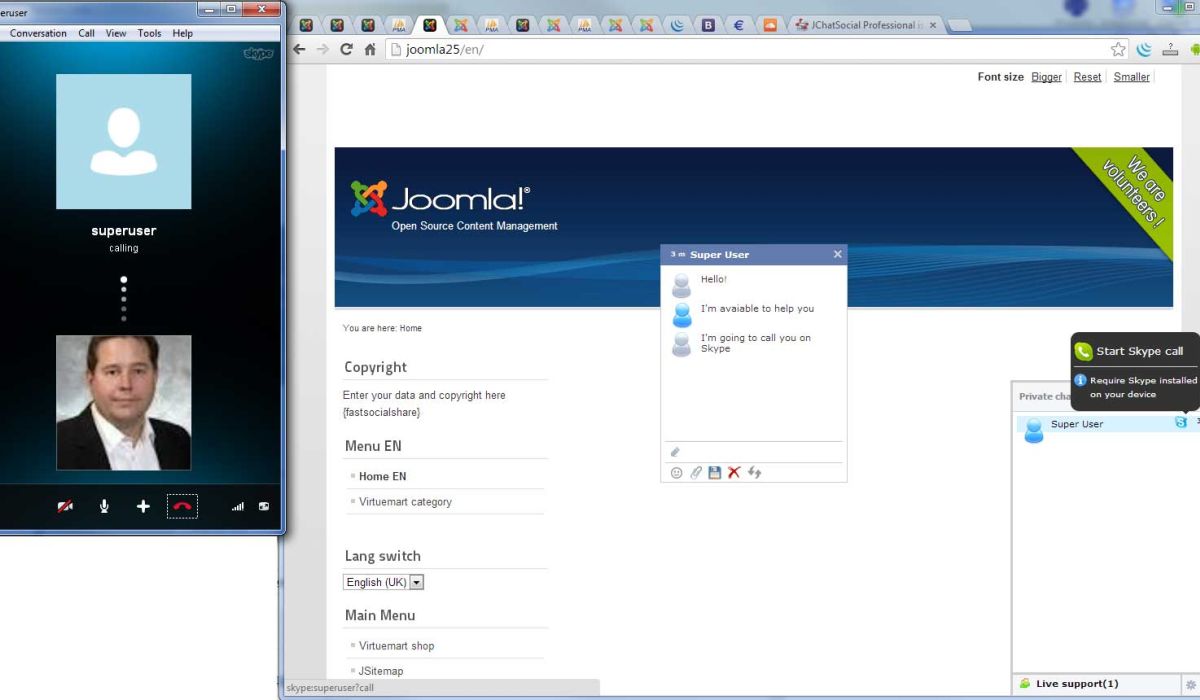Viewport: 1200px width, 700px height.
Task: Click the green phone icon in tooltip
Action: coord(1083,351)
